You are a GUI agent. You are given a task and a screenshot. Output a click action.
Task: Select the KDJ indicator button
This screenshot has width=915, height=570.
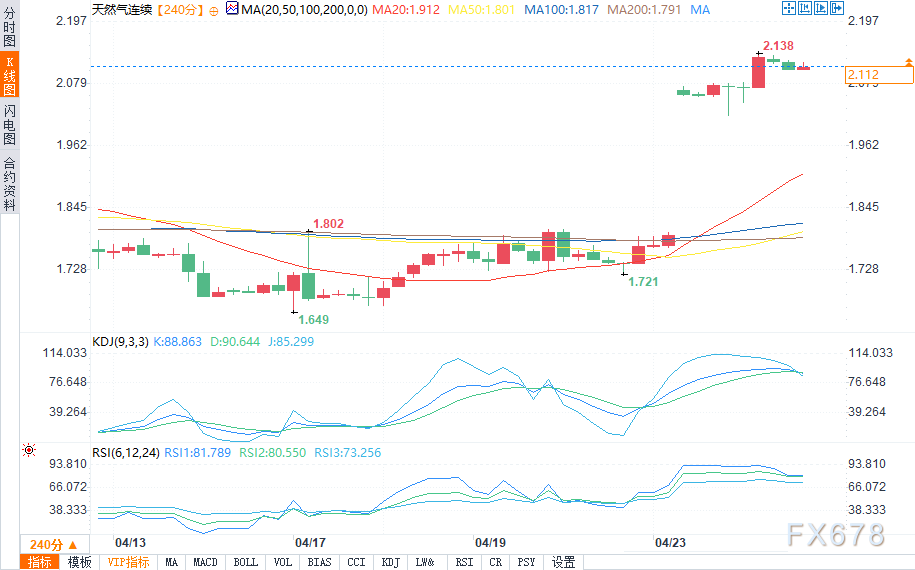pyautogui.click(x=390, y=562)
